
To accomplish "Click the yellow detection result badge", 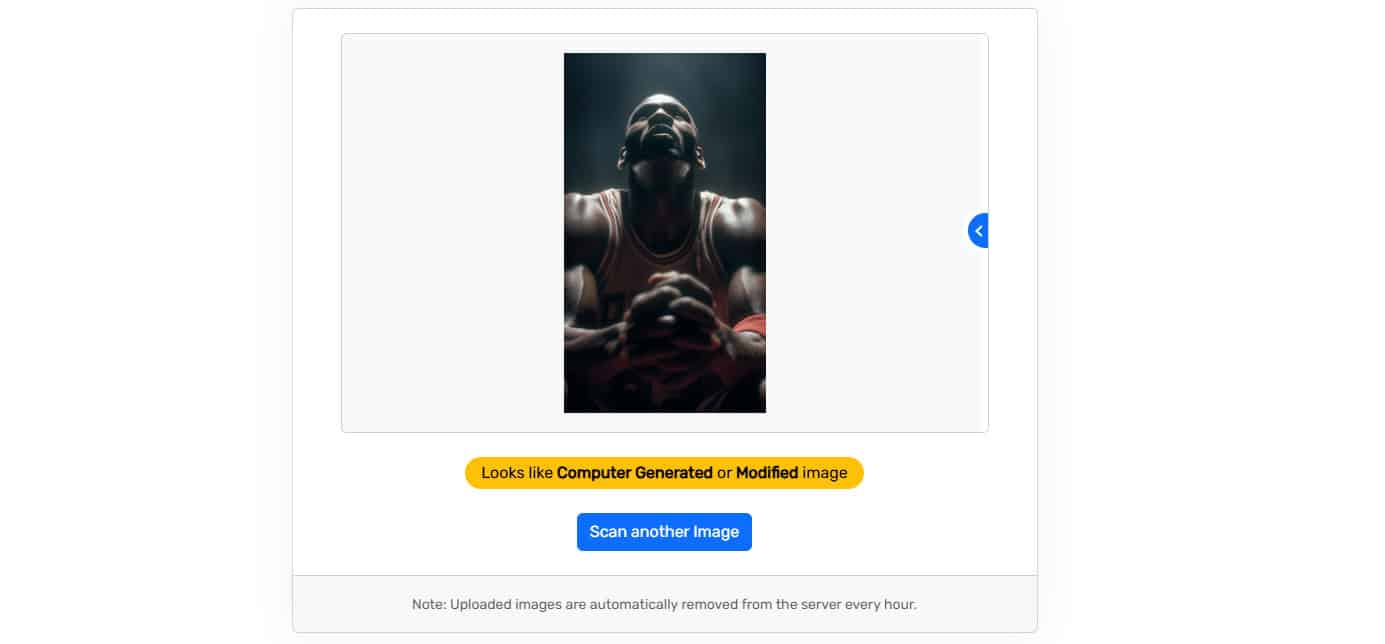I will click(664, 473).
